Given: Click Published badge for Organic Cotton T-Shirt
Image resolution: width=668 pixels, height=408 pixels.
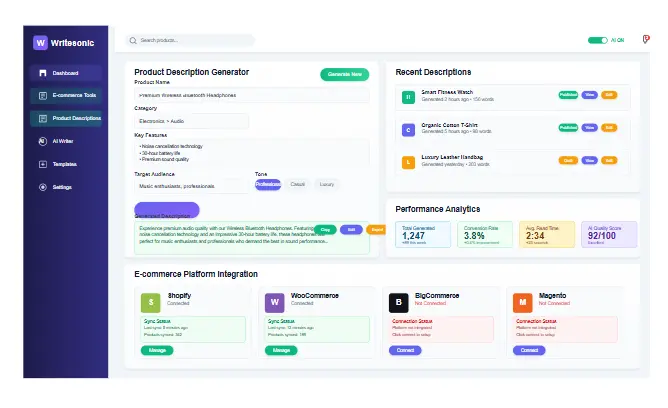Looking at the screenshot, I should click(x=568, y=128).
